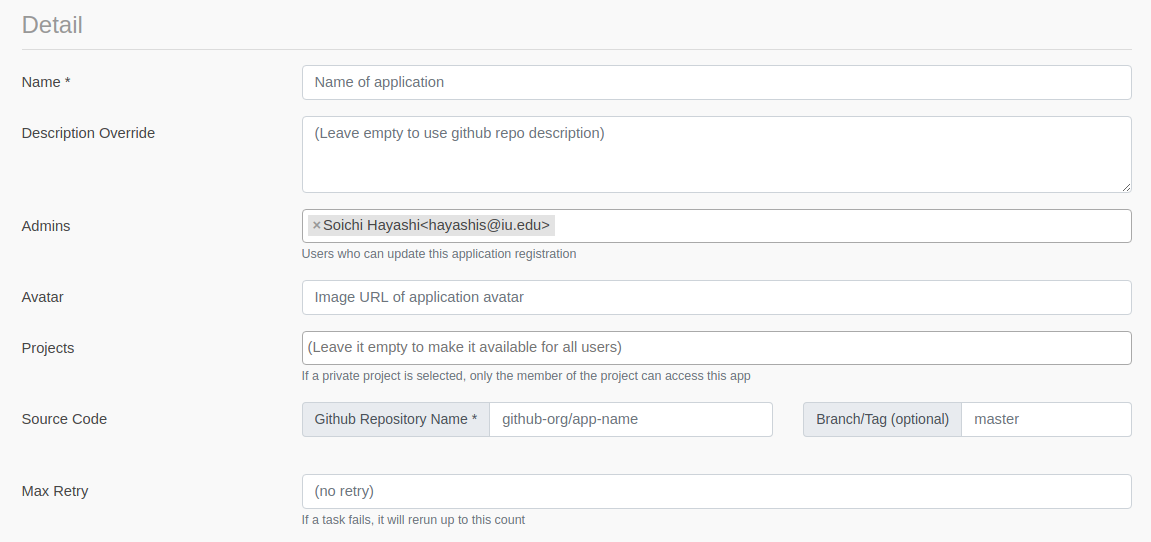
Task: Click the Avatar label
Action: pyautogui.click(x=43, y=297)
